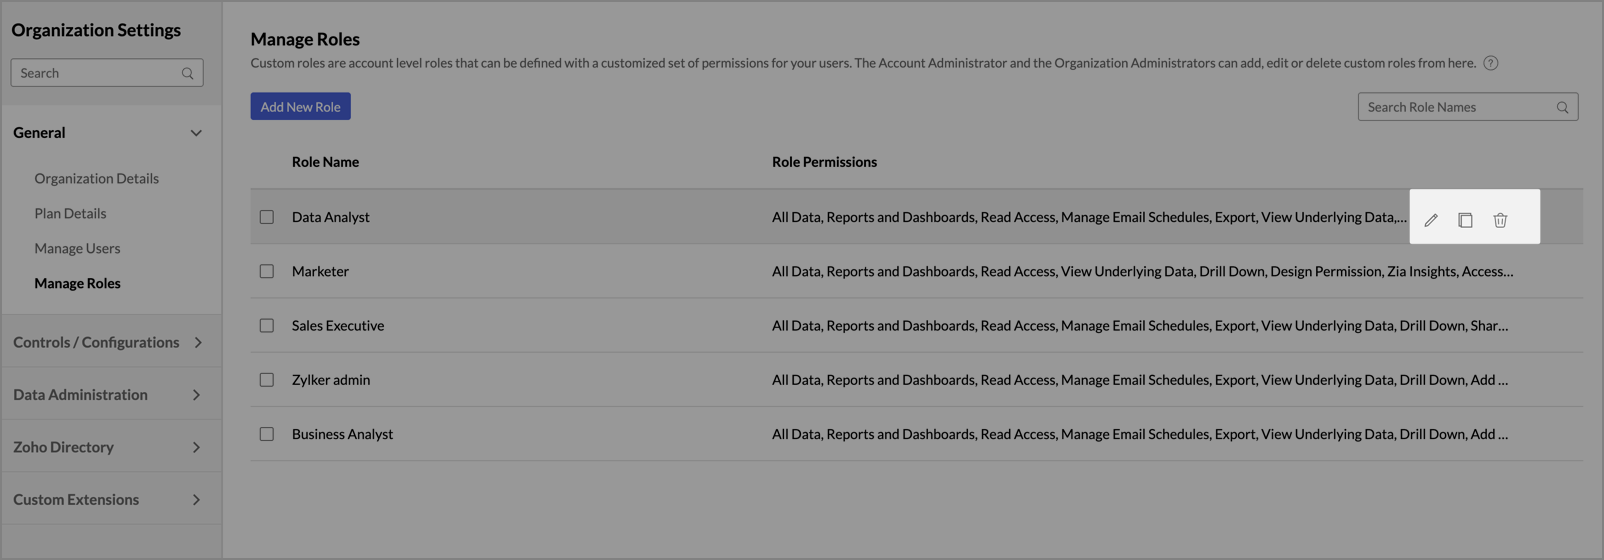Focus the Search Role Names field
Viewport: 1604px width, 560px height.
pos(1468,107)
